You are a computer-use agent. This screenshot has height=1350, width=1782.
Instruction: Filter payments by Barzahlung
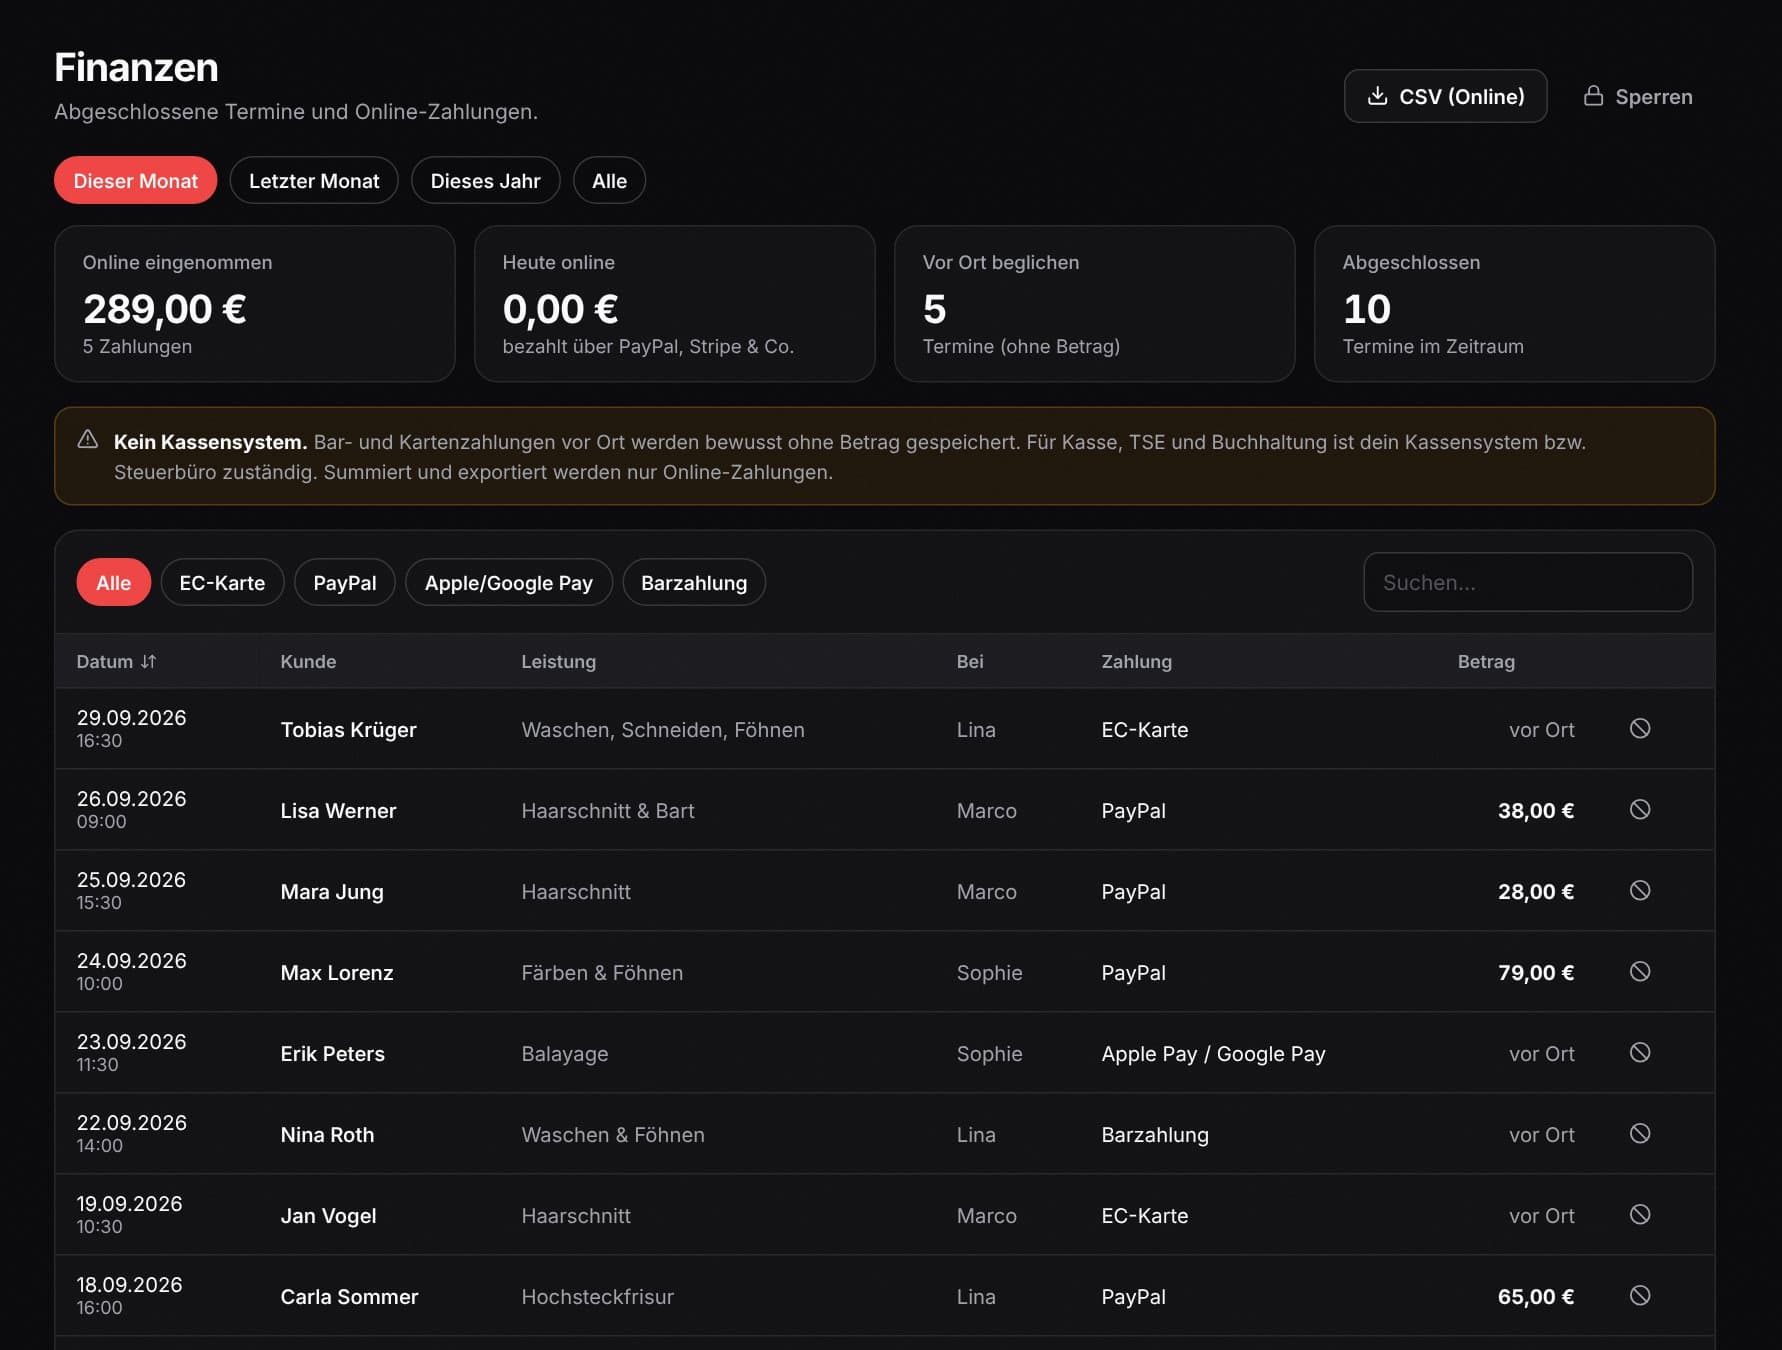[x=694, y=582]
